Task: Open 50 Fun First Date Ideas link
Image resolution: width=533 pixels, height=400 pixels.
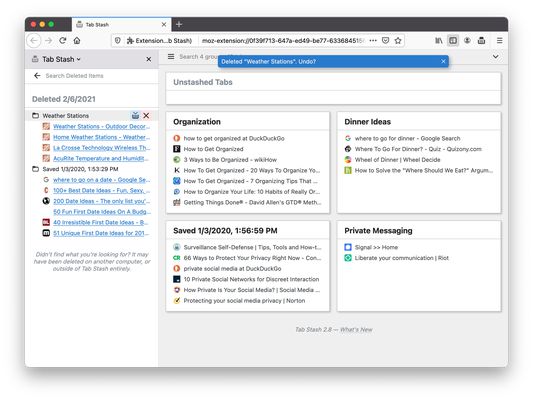Action: pos(102,212)
